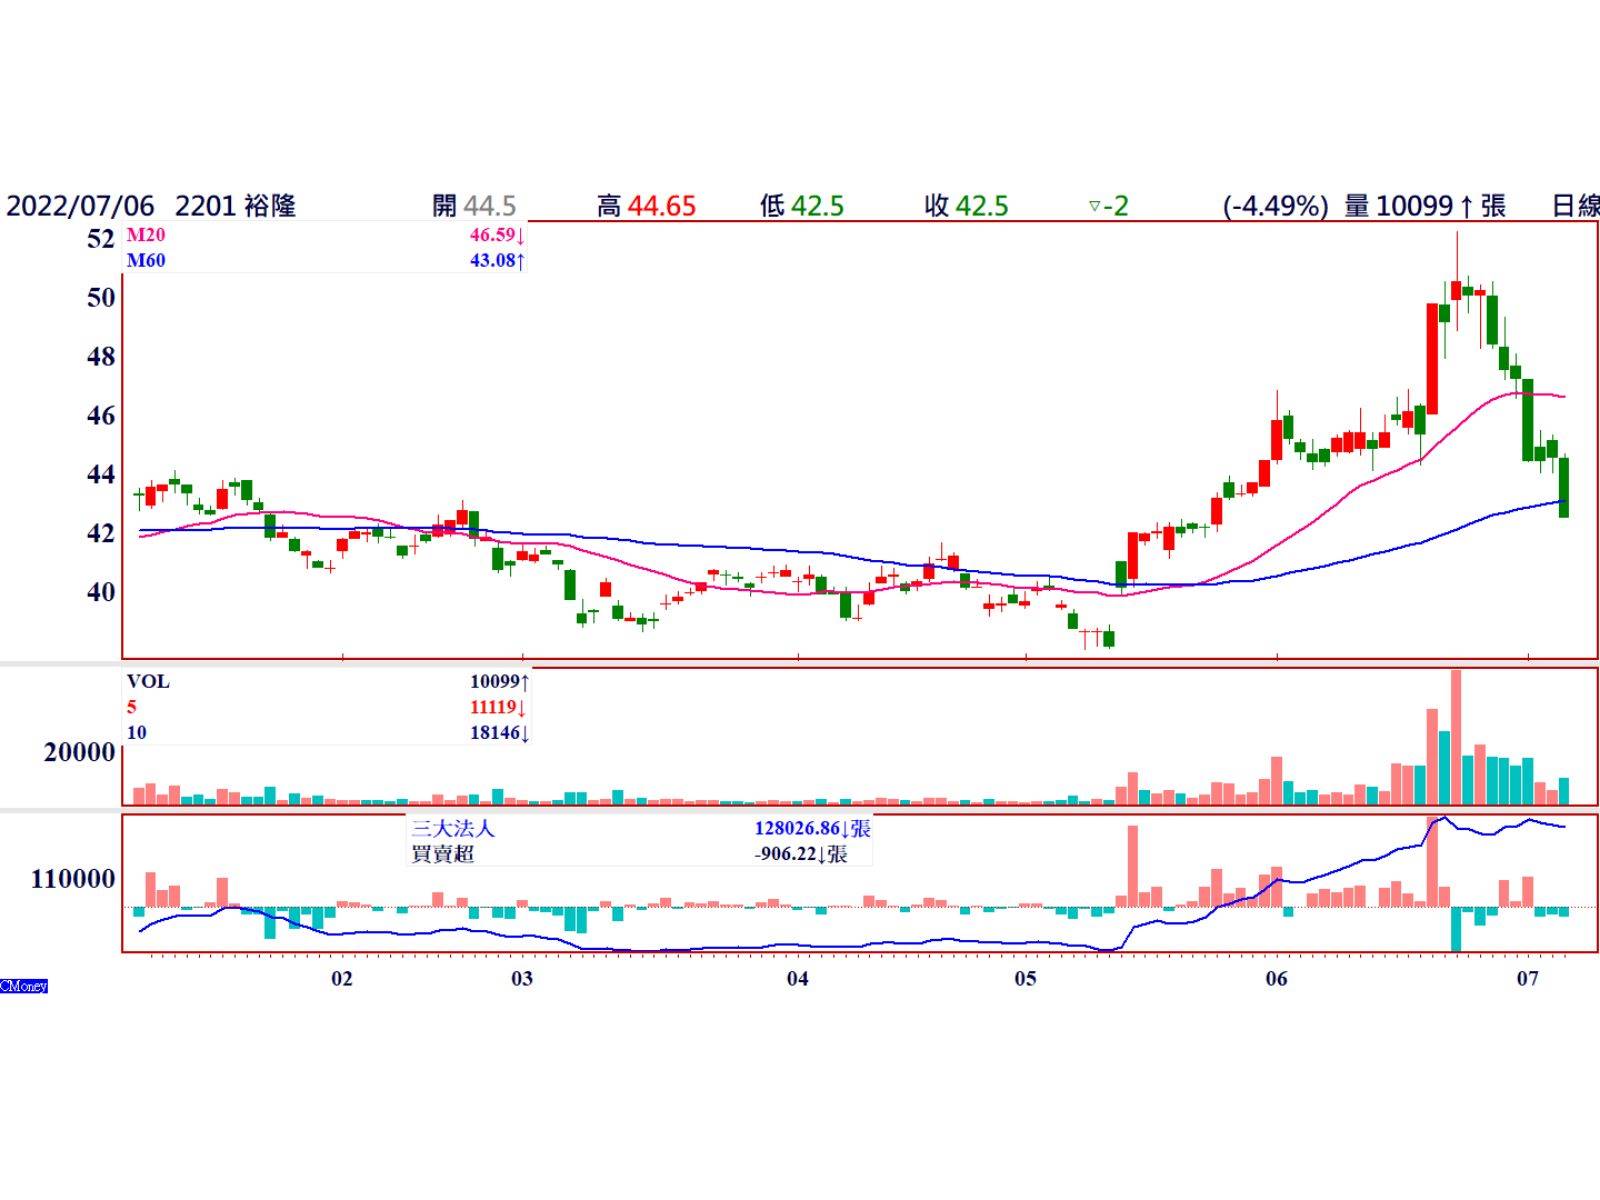Click the 買賣超 indicator label
The width and height of the screenshot is (1600, 1200).
tap(442, 854)
